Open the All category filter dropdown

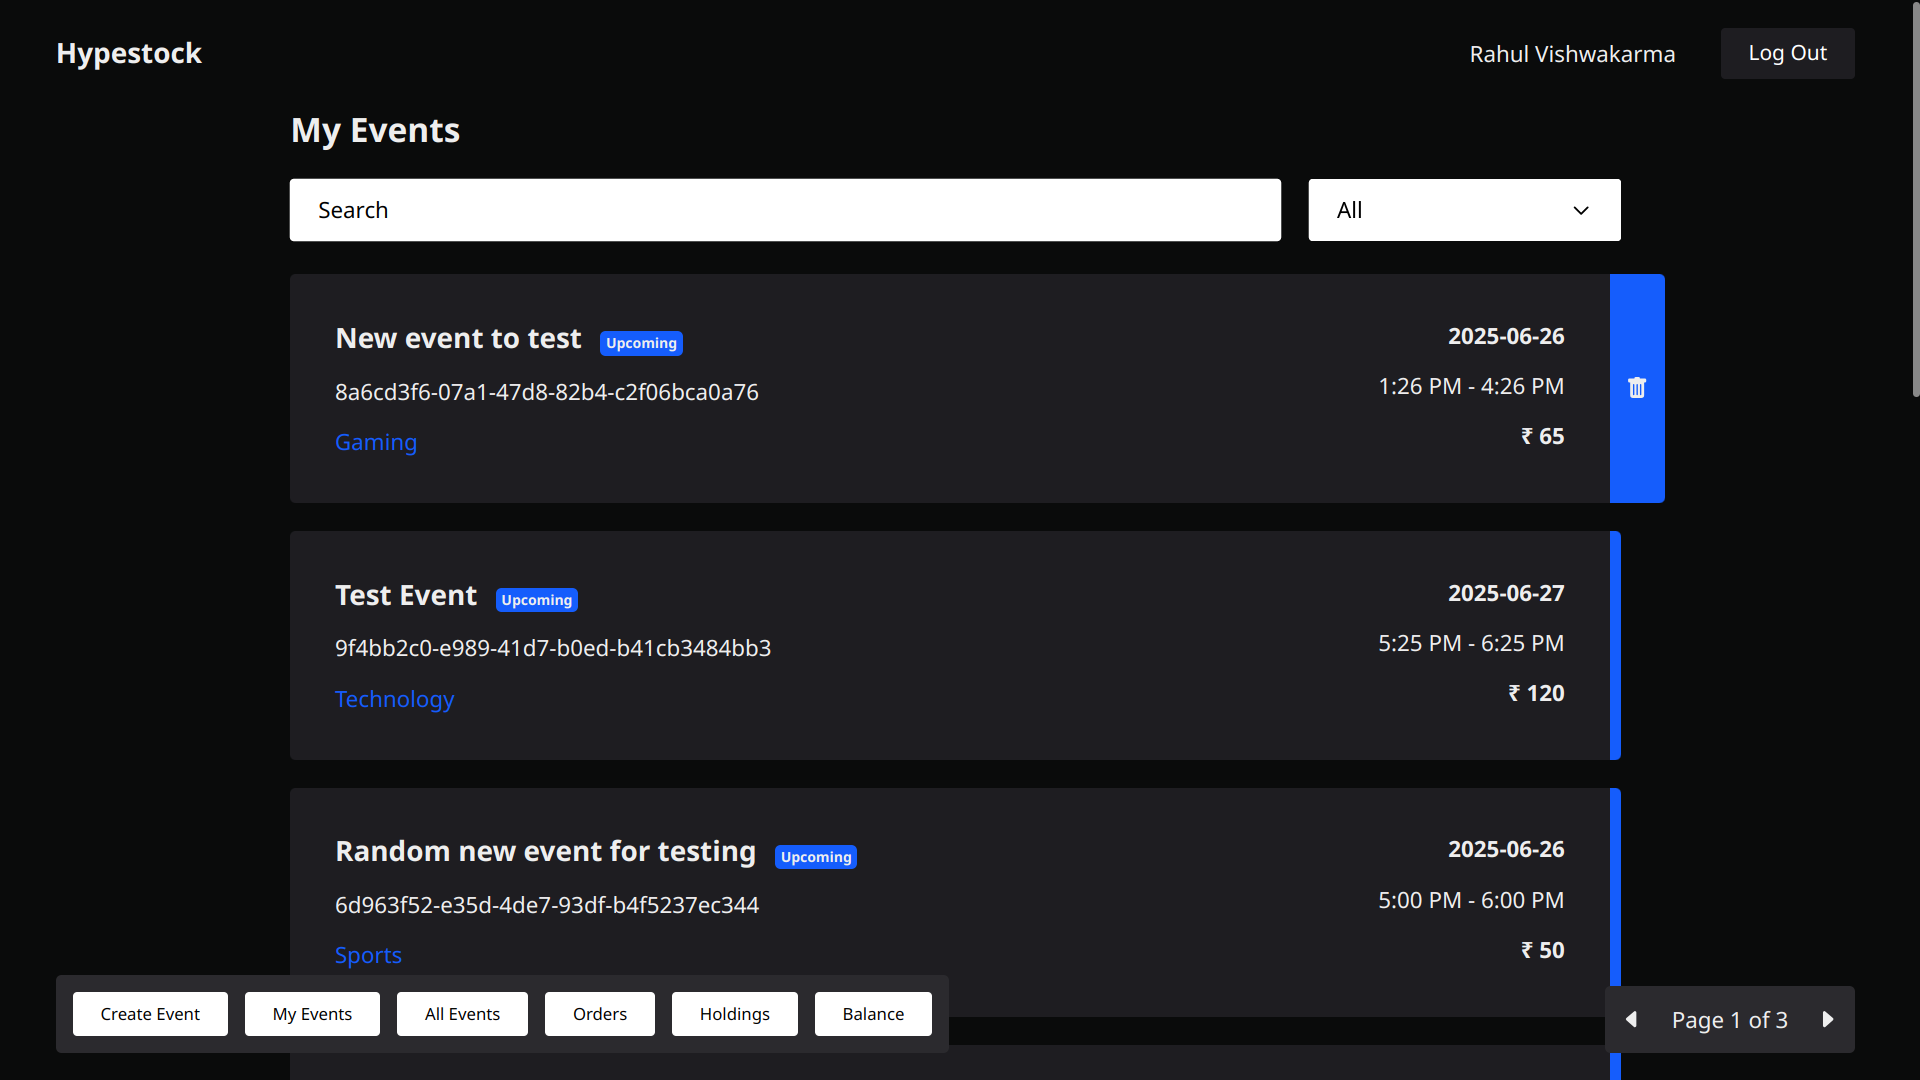pyautogui.click(x=1463, y=210)
